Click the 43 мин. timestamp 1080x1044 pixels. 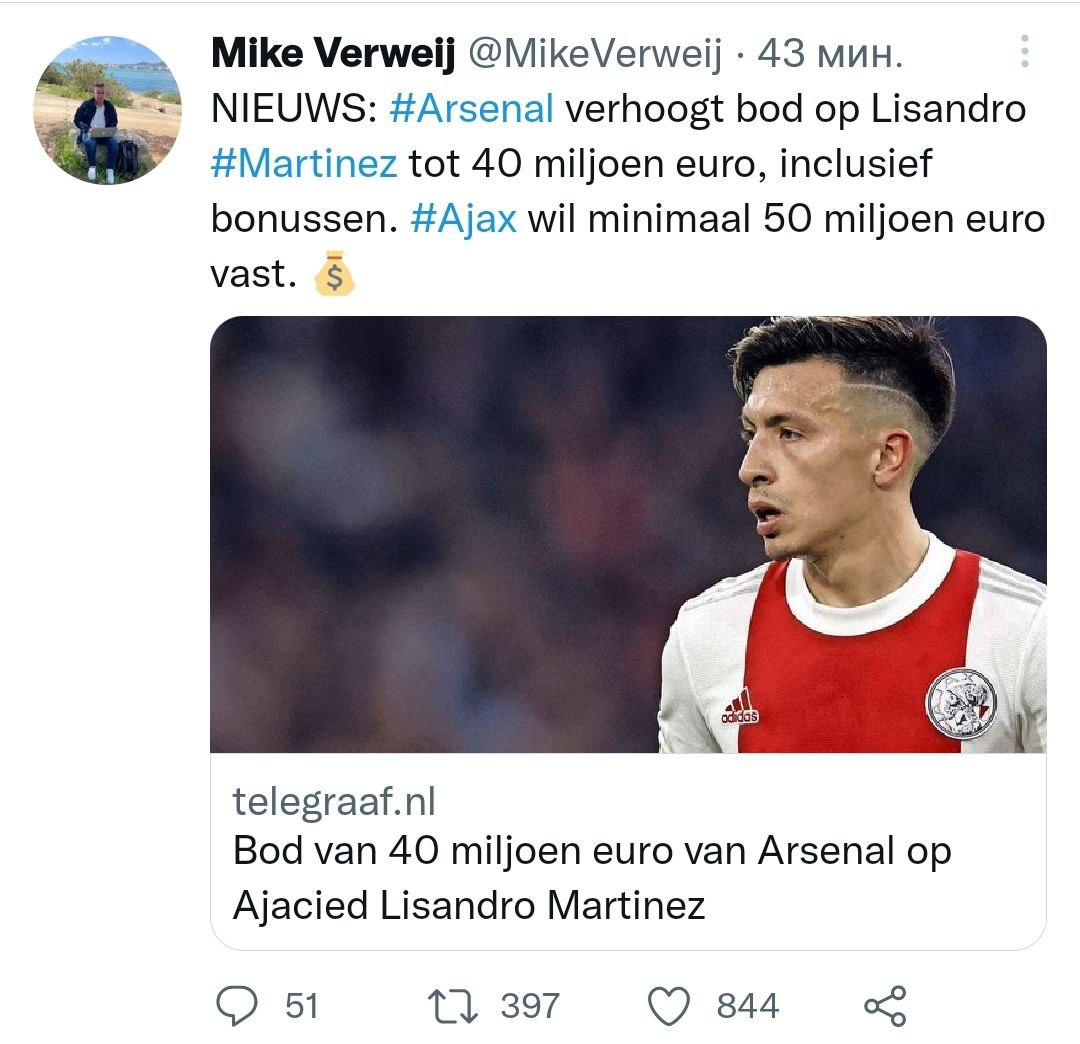tap(830, 56)
